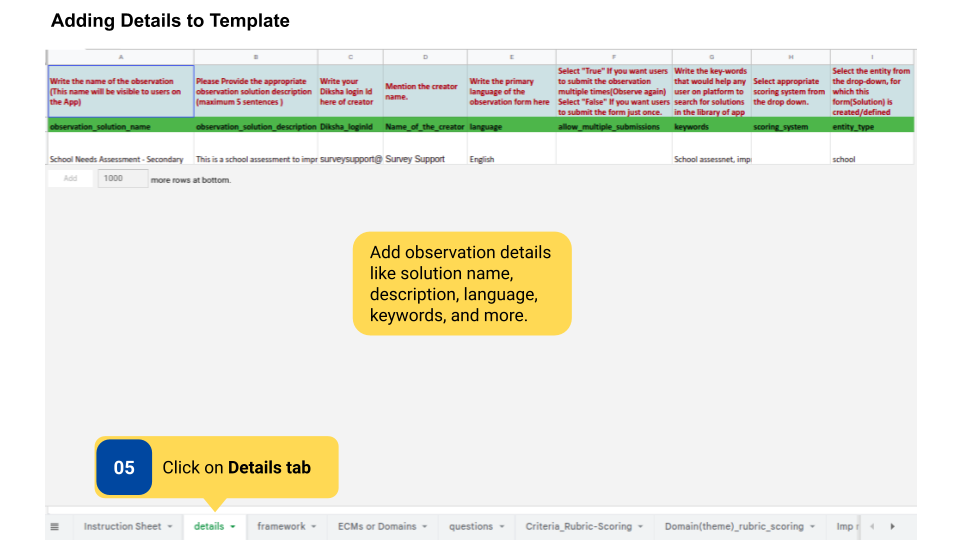Open the details tab dropdown arrow
Viewport: 960px width, 540px height.
point(233,526)
